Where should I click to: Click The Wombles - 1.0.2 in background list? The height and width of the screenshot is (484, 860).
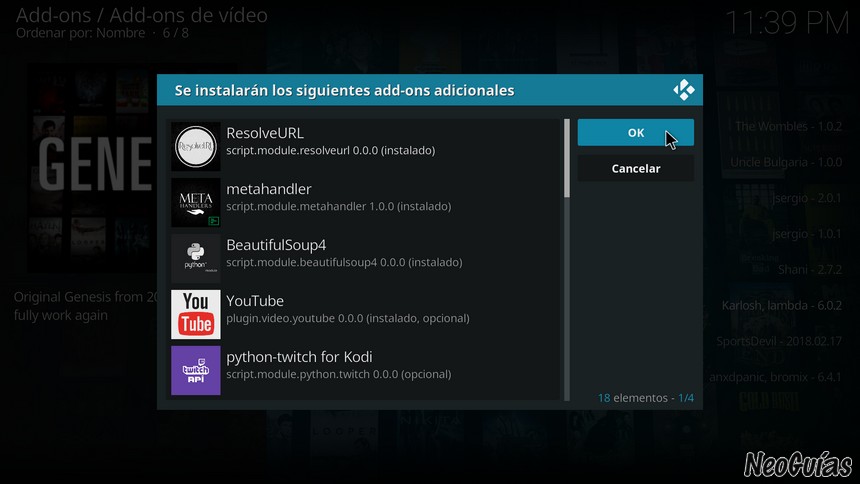tap(788, 126)
